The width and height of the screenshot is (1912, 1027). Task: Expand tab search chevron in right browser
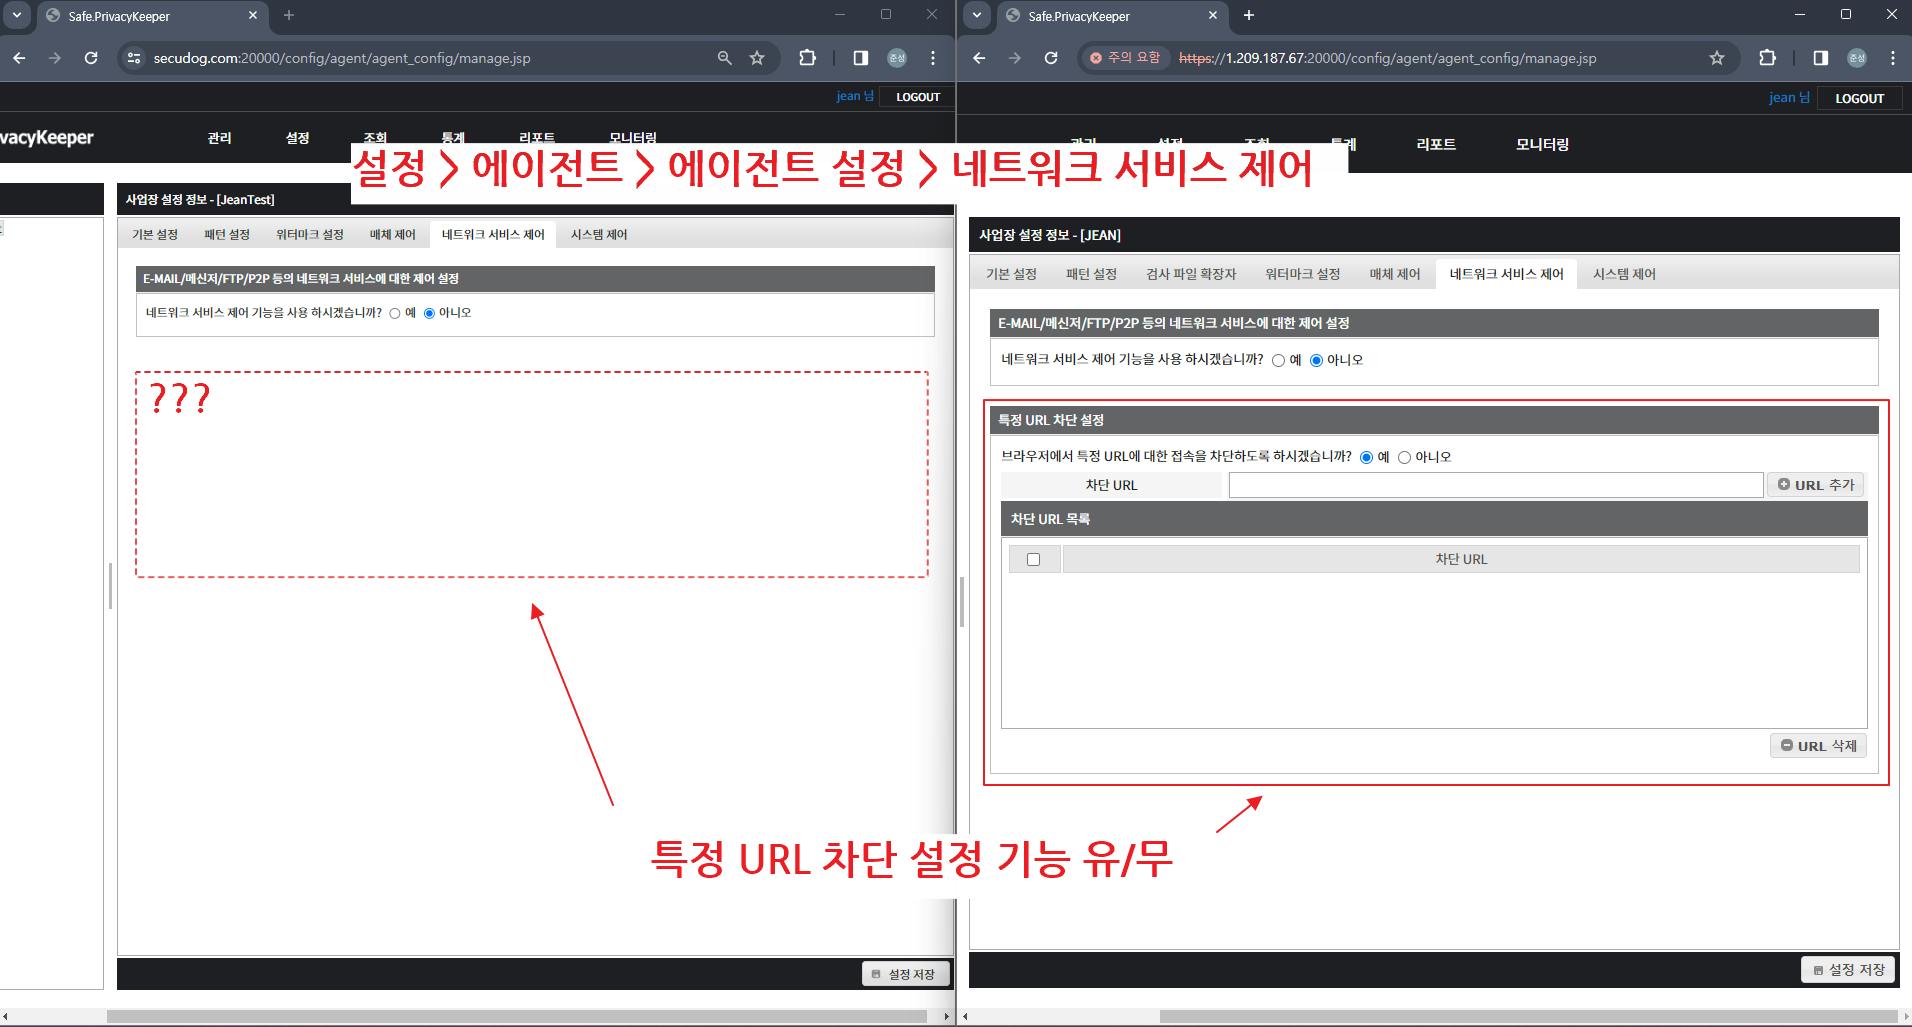pos(977,15)
